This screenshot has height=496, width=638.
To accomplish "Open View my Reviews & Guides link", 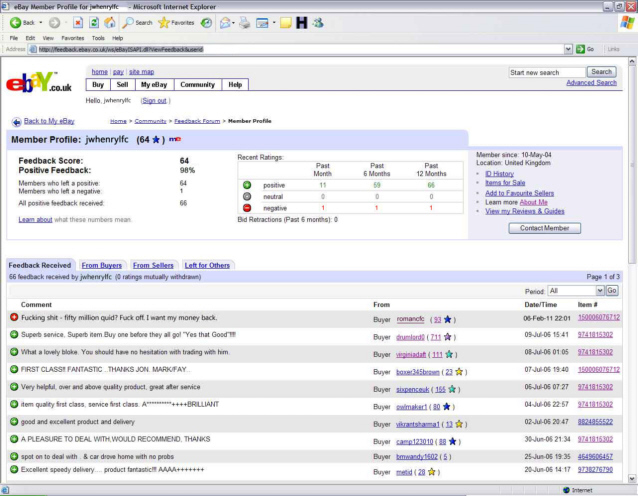I will pos(524,211).
